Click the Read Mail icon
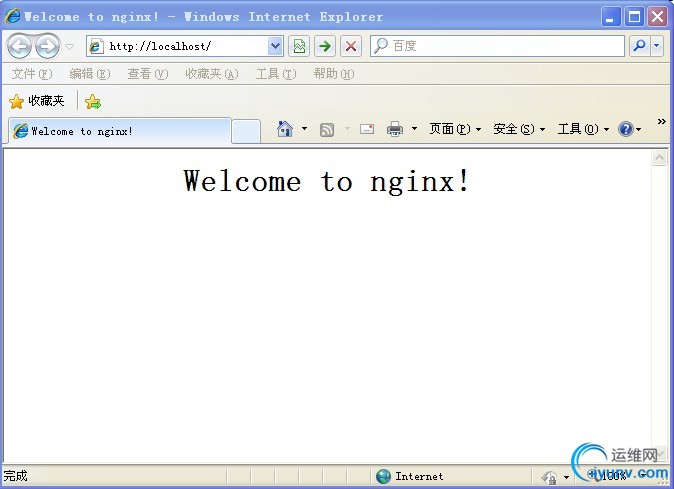This screenshot has height=489, width=674. pos(367,129)
